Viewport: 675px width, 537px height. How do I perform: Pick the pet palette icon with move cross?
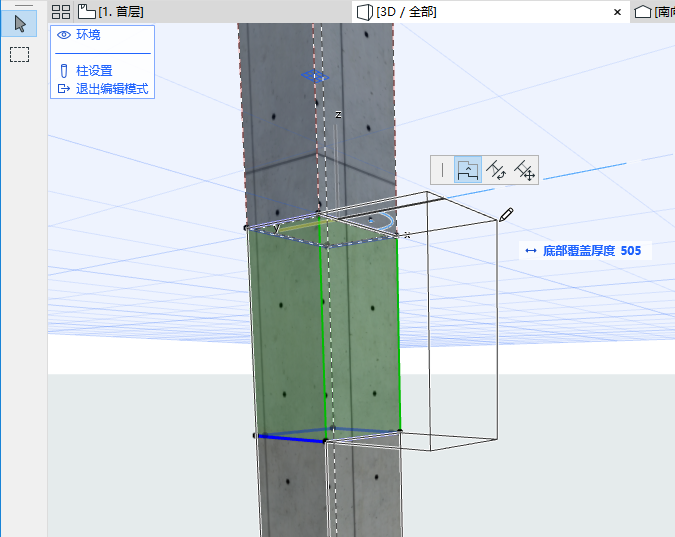click(x=524, y=171)
